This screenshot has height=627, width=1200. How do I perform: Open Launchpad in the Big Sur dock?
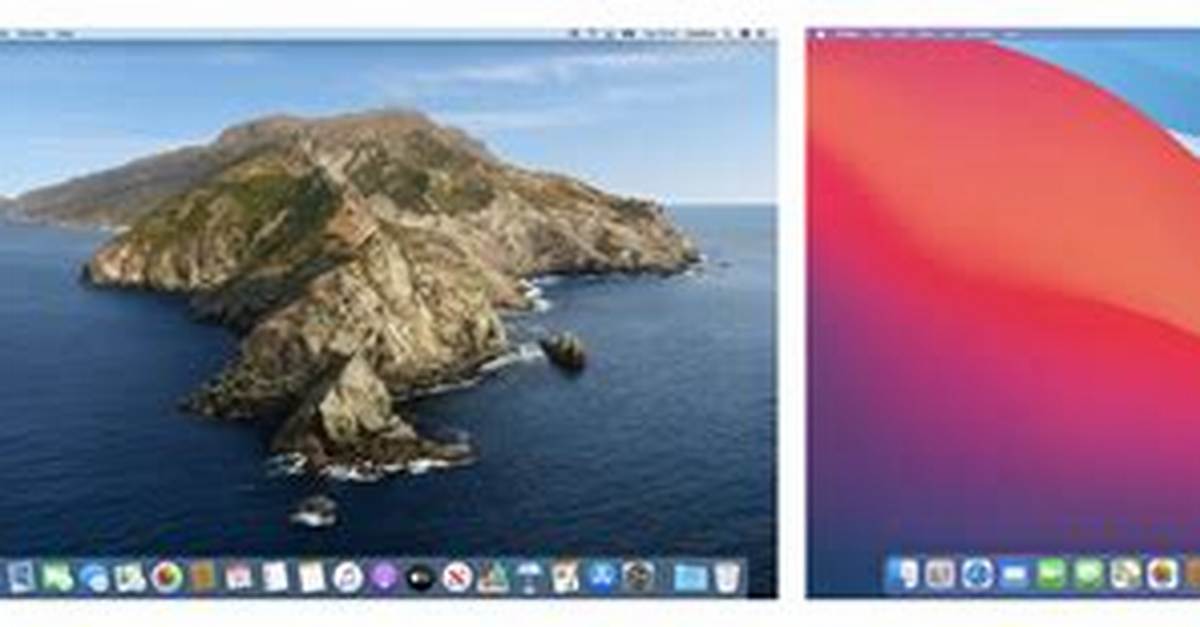939,573
